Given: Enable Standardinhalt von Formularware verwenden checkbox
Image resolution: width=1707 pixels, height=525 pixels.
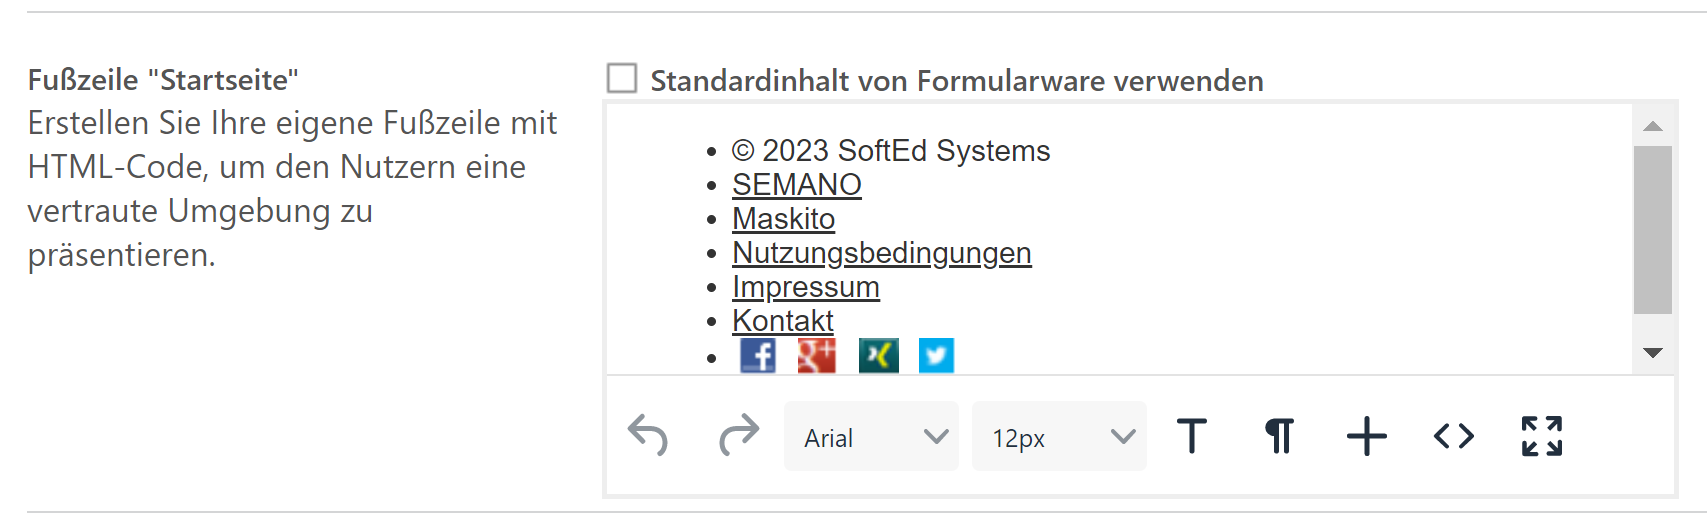Looking at the screenshot, I should point(622,78).
